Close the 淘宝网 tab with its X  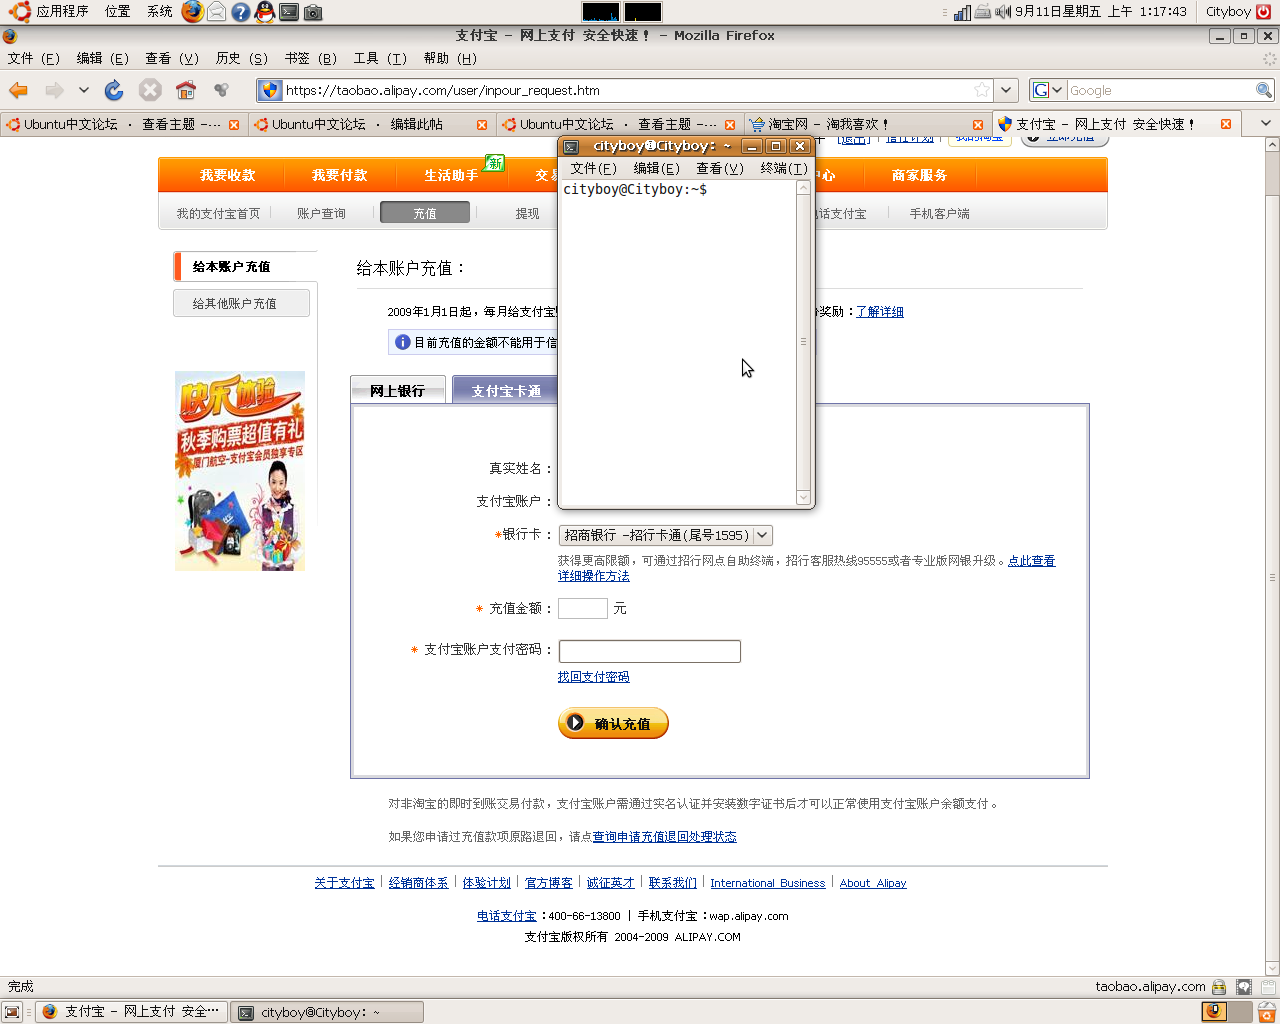pyautogui.click(x=978, y=124)
